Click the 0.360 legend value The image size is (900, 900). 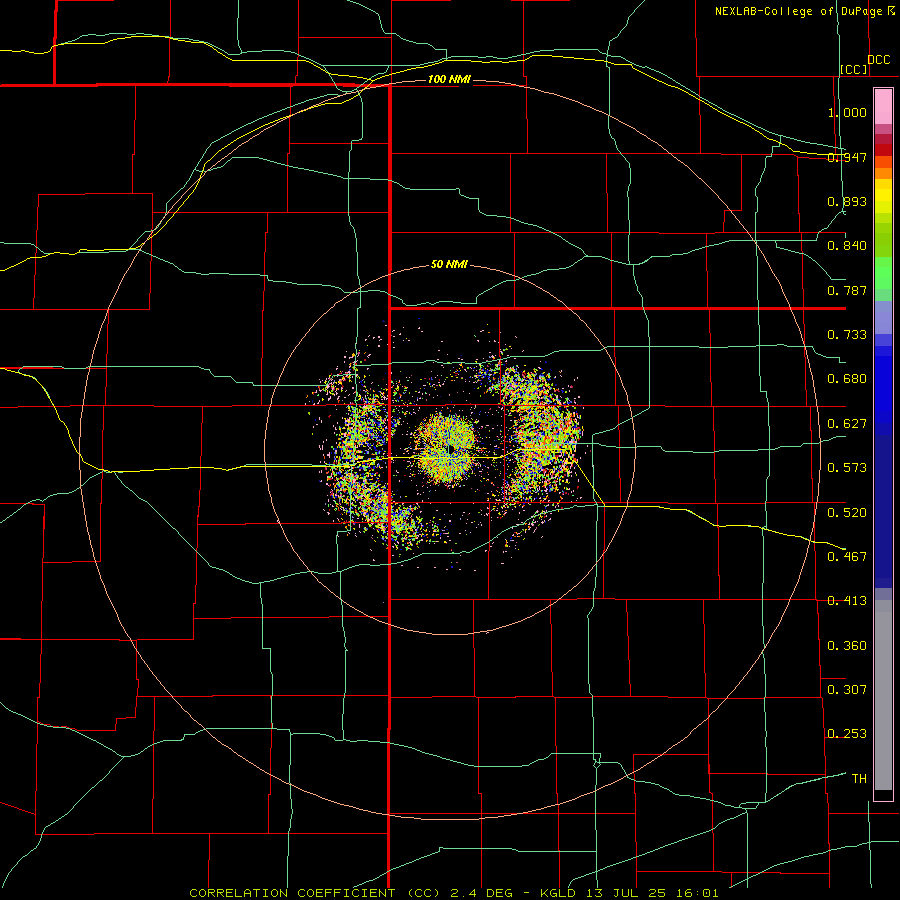point(847,646)
